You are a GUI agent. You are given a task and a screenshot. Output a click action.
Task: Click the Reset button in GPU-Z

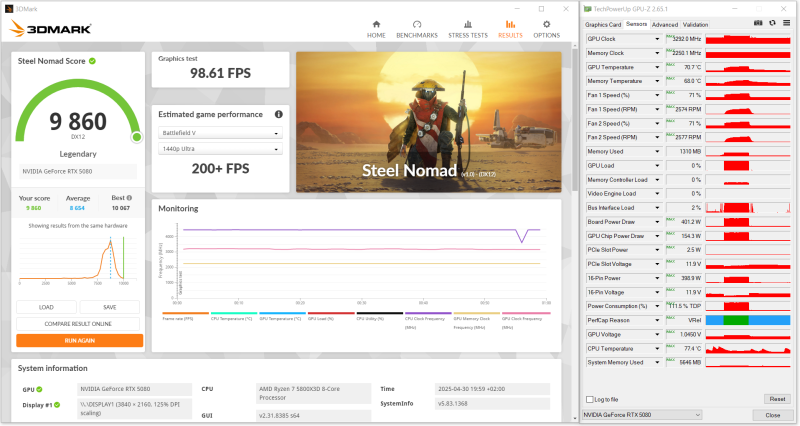coord(777,399)
